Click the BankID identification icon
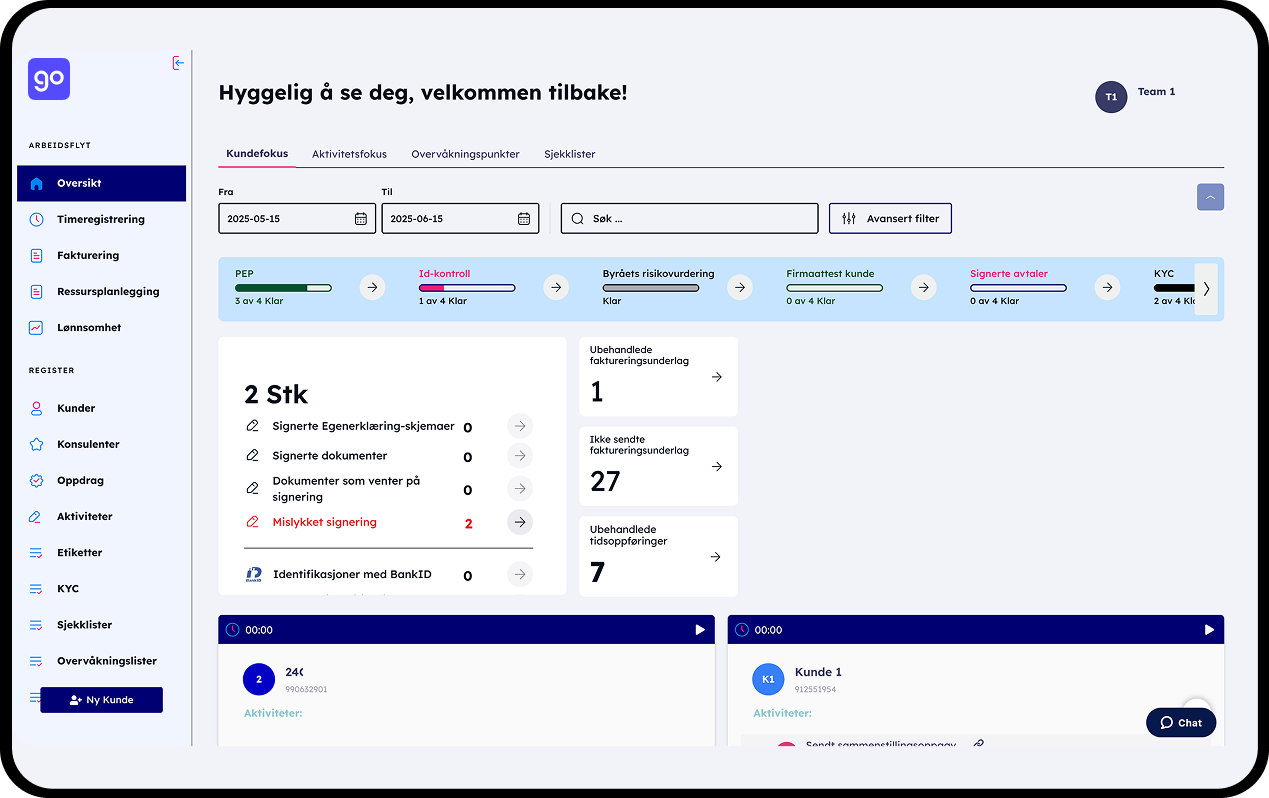The width and height of the screenshot is (1269, 798). tap(256, 573)
